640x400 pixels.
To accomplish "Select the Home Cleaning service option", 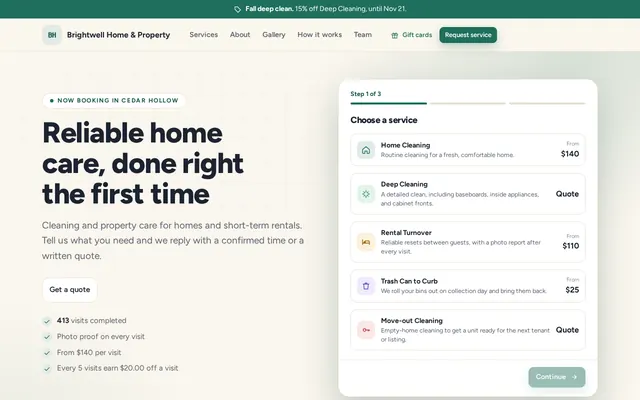I will (468, 150).
